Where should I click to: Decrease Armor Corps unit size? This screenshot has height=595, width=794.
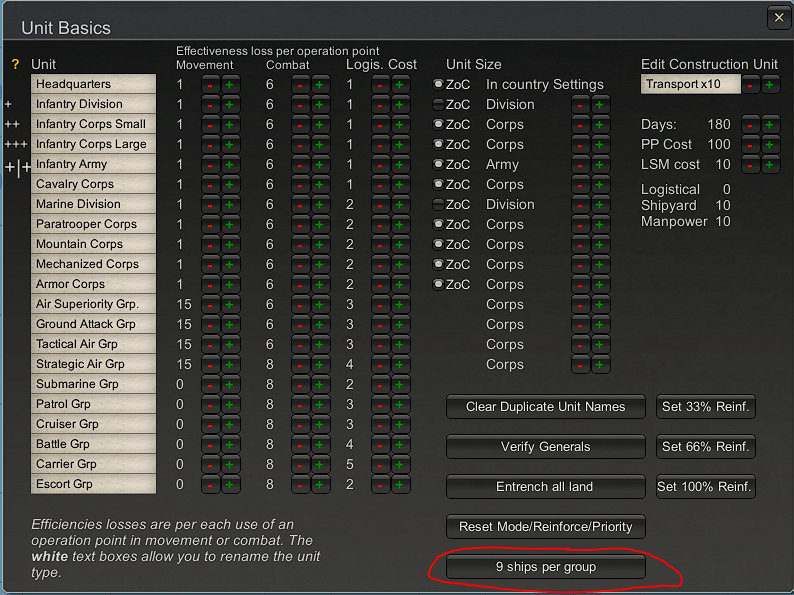point(580,285)
